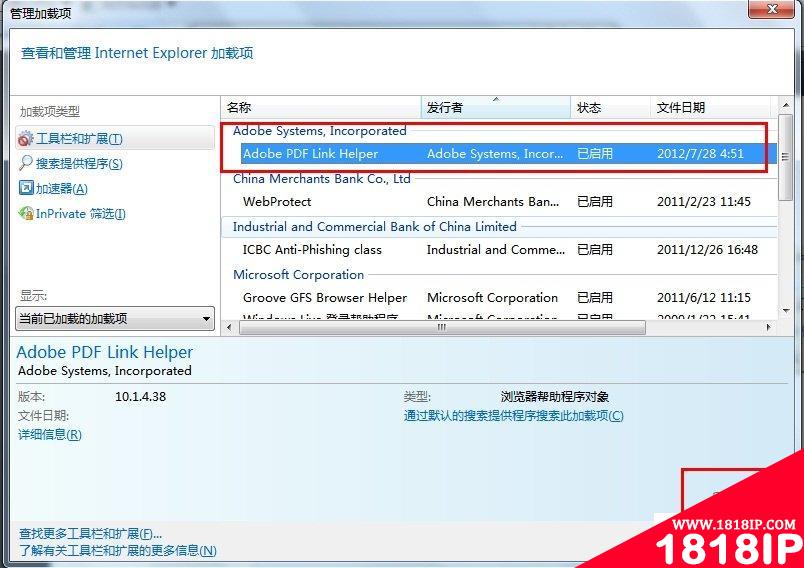Click horizontal scrollbar left arrow
This screenshot has width=804, height=568.
pyautogui.click(x=229, y=327)
